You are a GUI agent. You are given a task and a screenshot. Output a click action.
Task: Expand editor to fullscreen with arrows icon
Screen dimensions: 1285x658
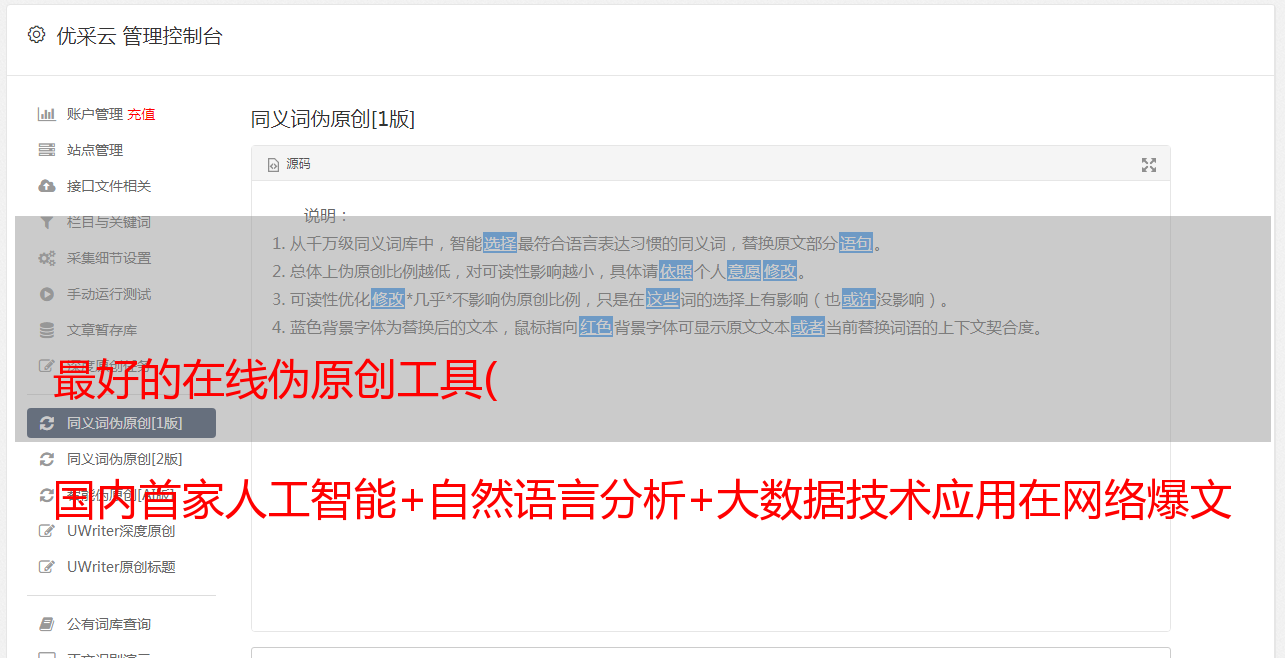(1149, 165)
